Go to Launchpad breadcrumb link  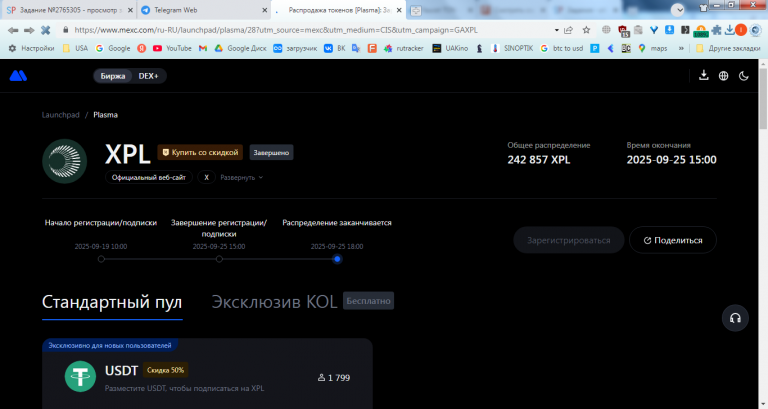pyautogui.click(x=61, y=115)
